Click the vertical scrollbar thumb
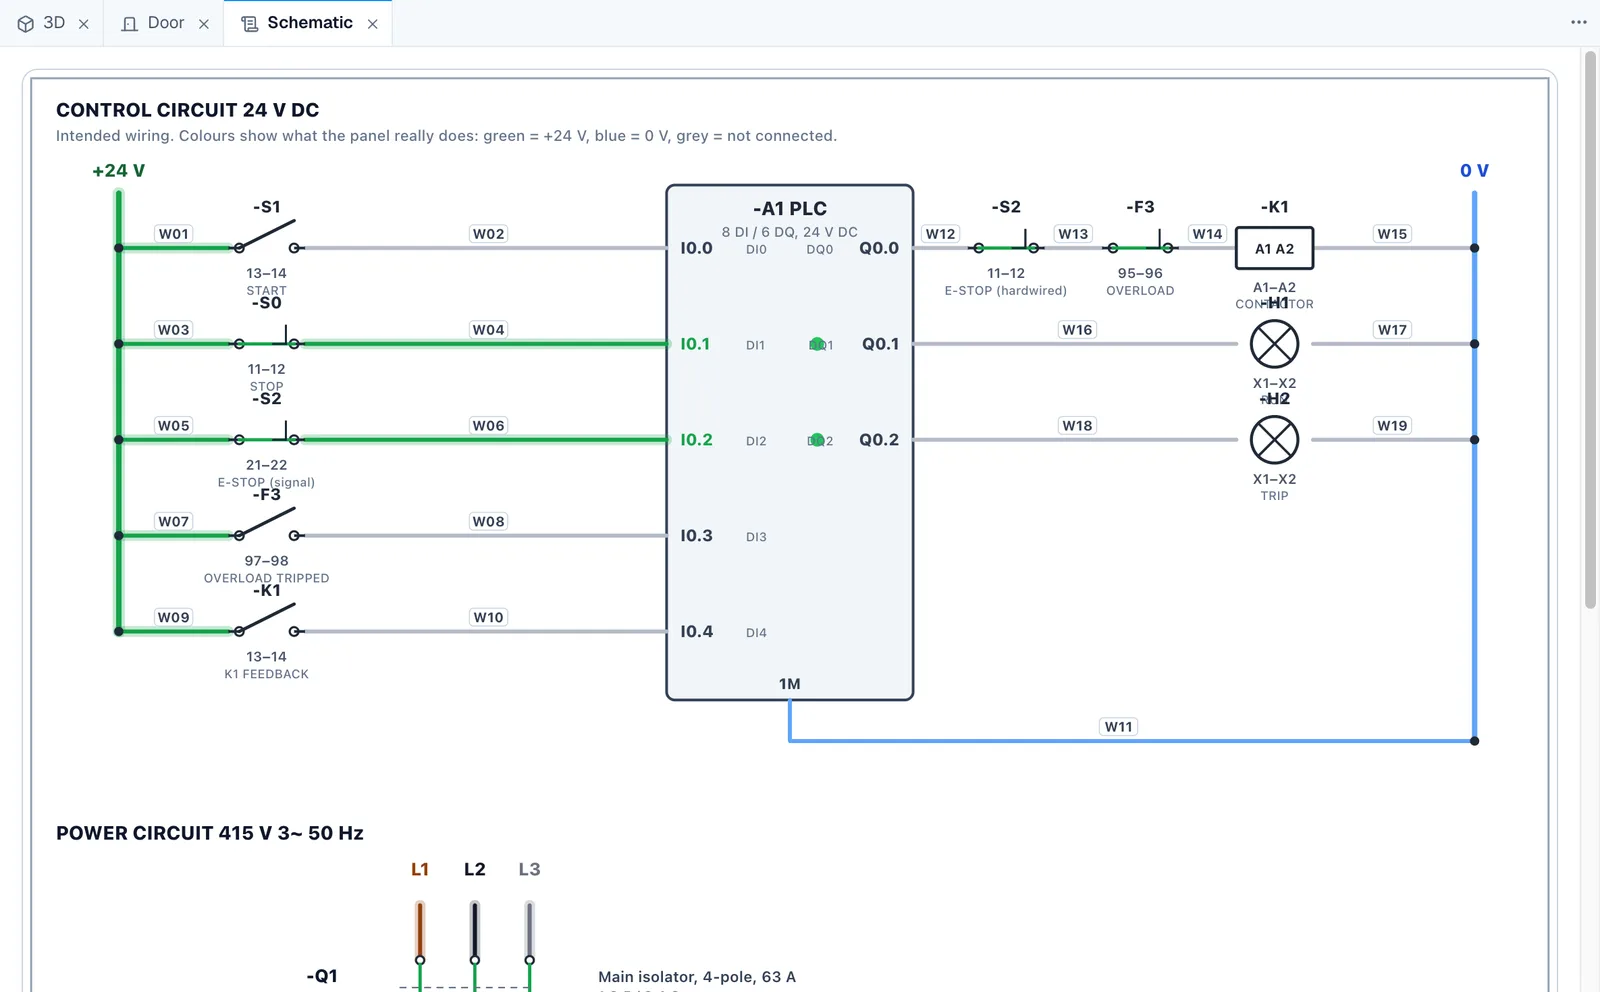1600x992 pixels. pos(1590,330)
